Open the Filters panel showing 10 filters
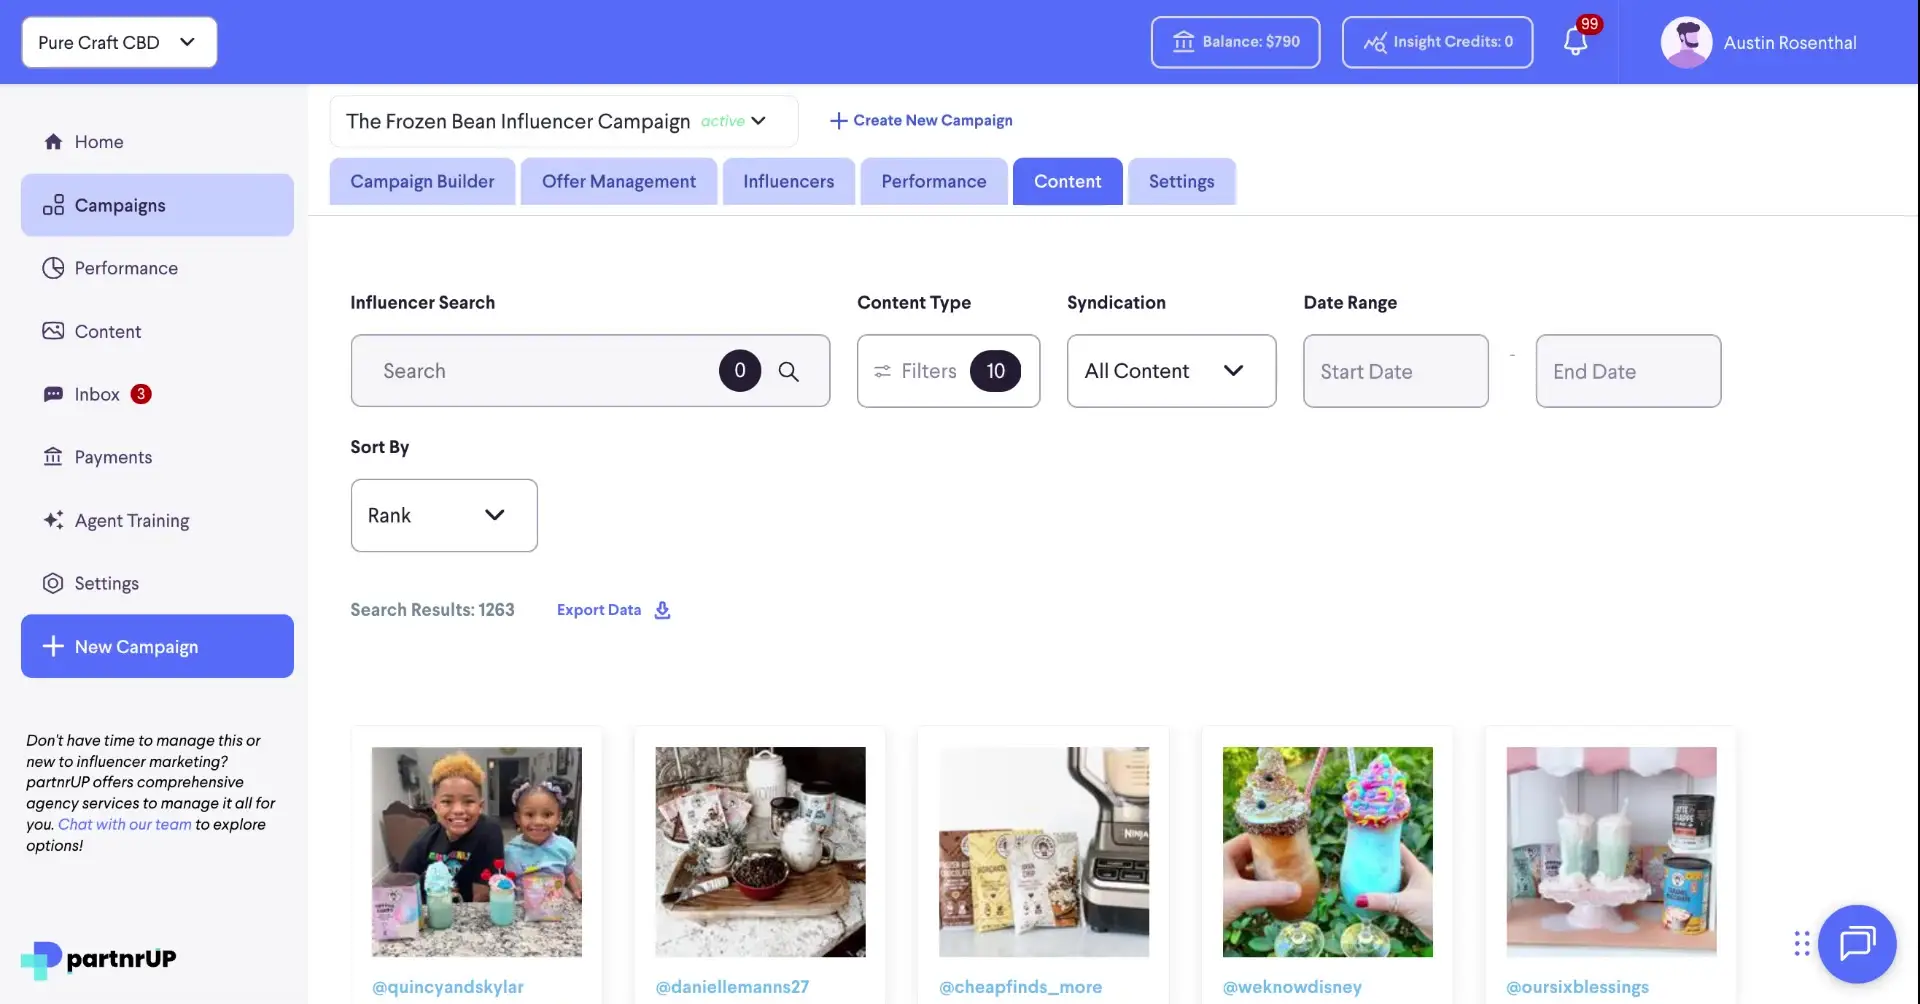The width and height of the screenshot is (1920, 1004). (946, 371)
